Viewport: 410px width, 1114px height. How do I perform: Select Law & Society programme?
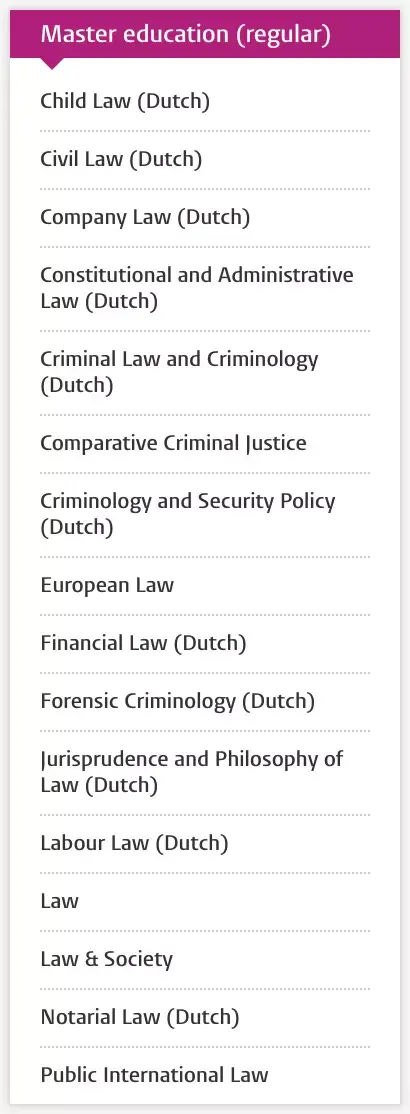pos(107,959)
